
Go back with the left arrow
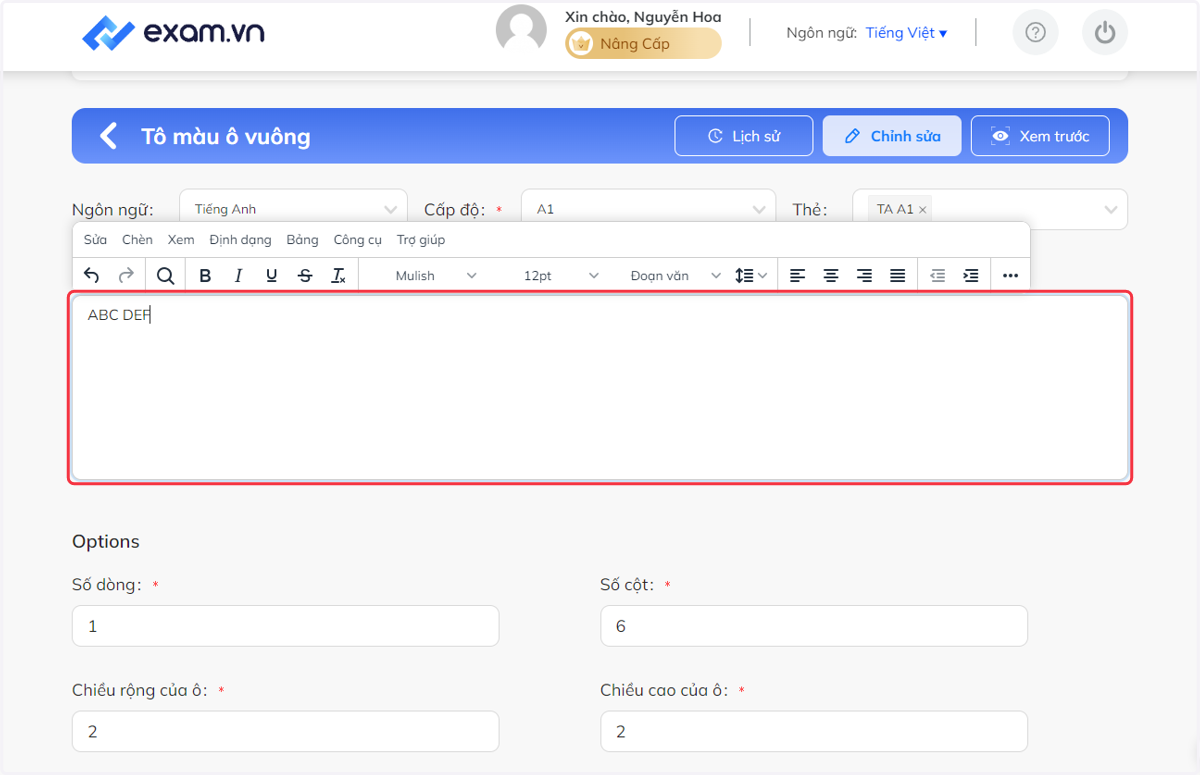click(109, 136)
